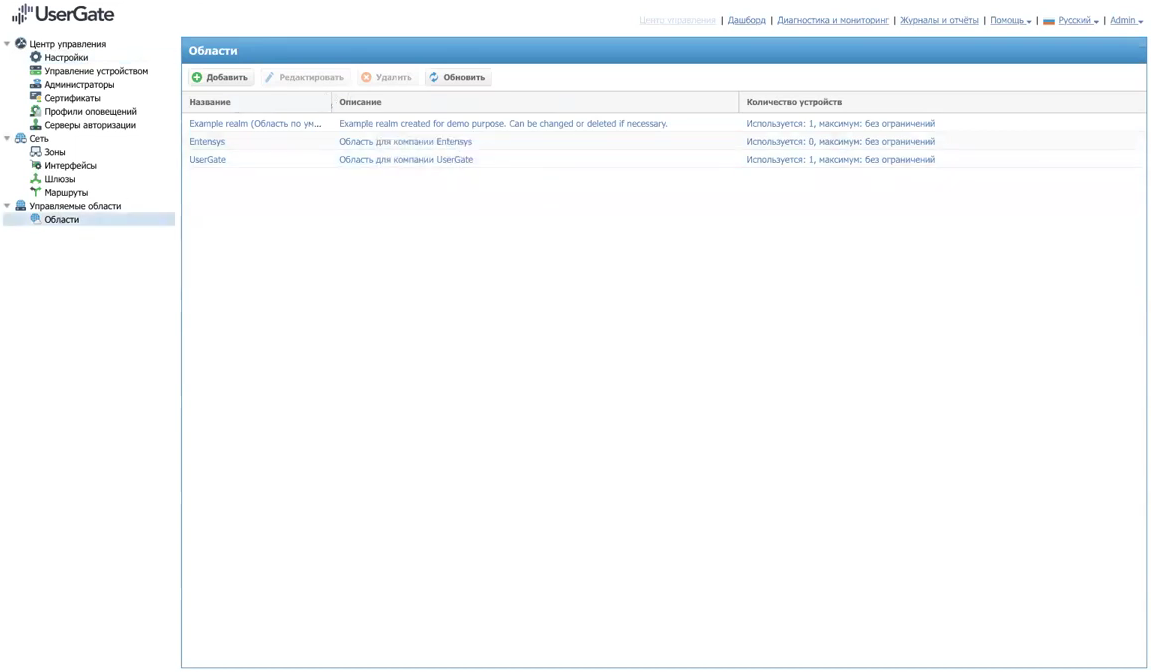Click the Управление устройством icon

point(35,71)
